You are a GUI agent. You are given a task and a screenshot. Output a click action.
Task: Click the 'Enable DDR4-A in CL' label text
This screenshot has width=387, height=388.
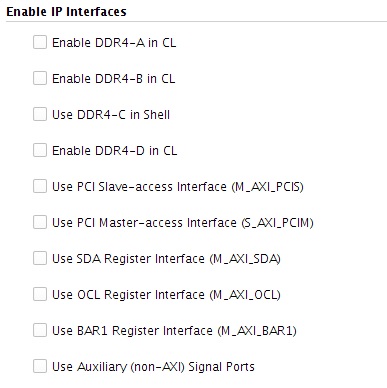114,43
